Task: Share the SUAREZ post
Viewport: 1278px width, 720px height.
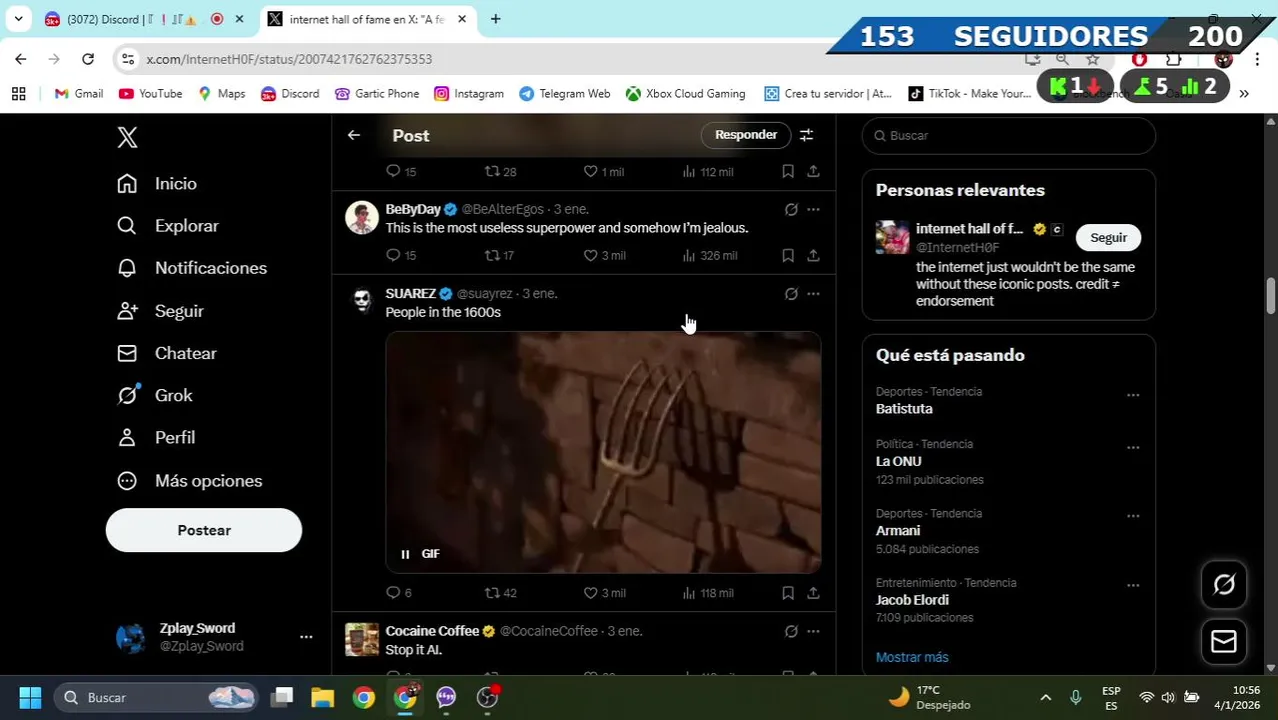Action: (x=813, y=593)
